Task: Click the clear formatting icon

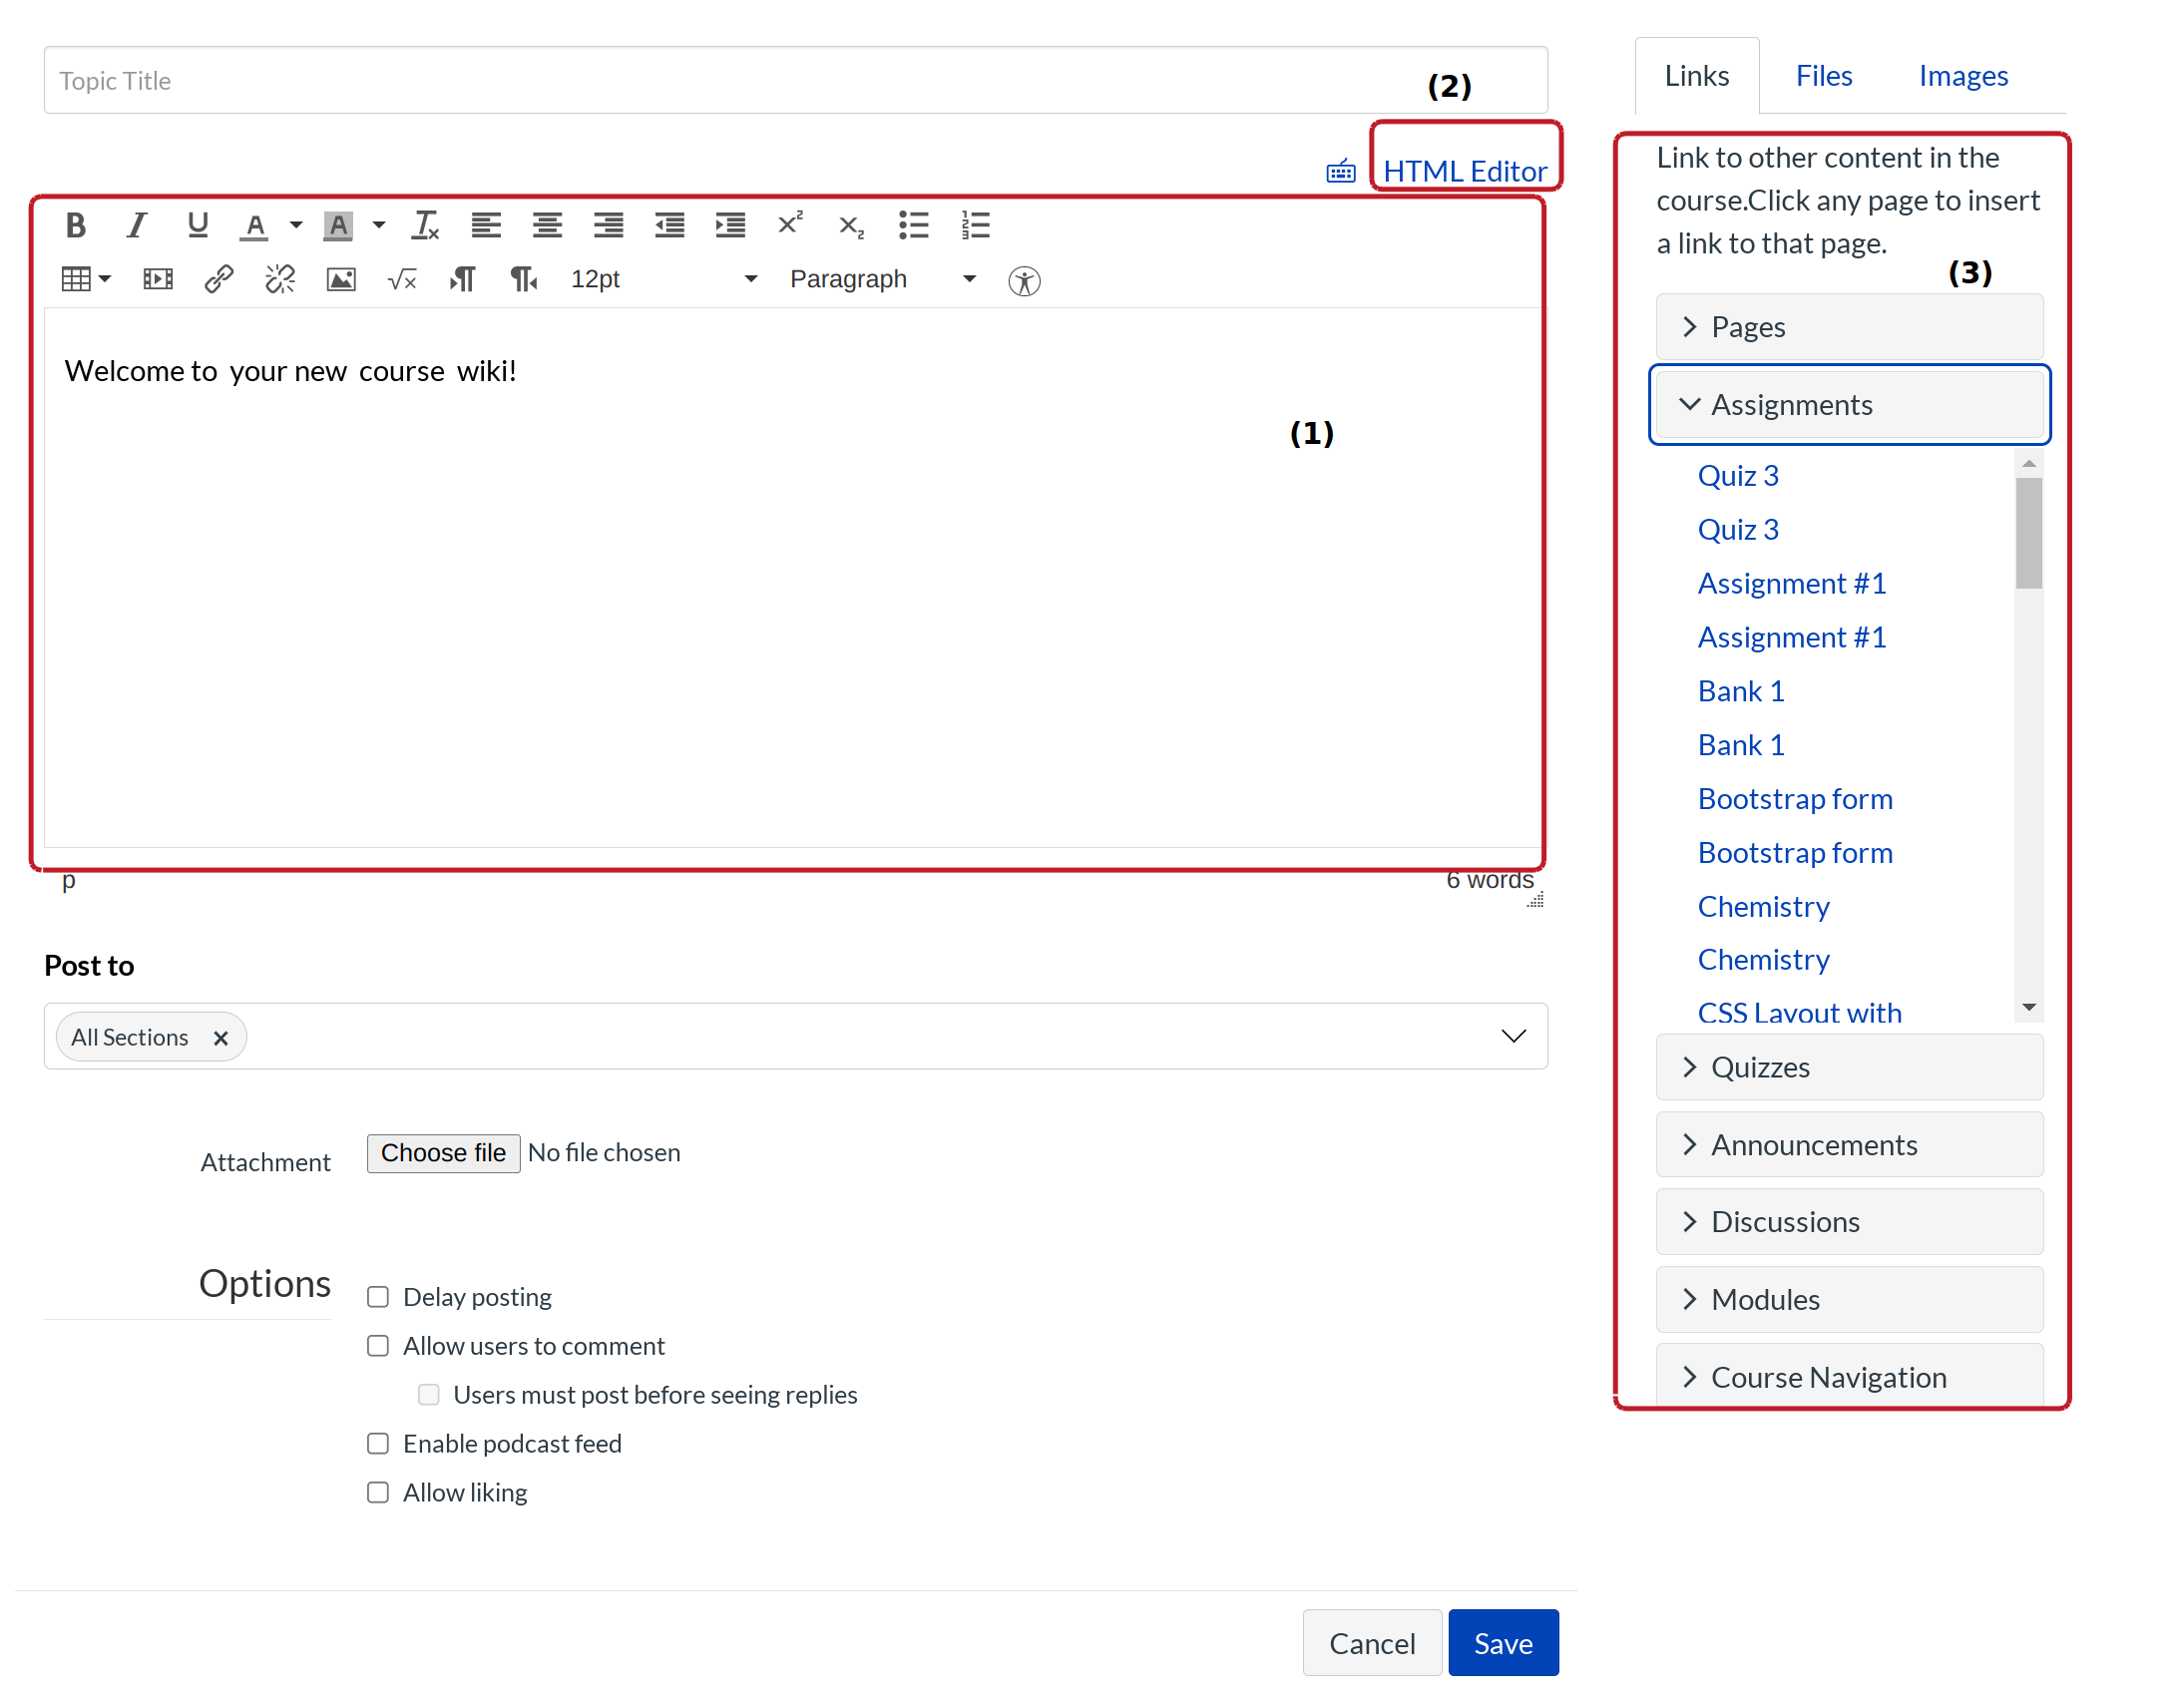Action: [x=425, y=226]
